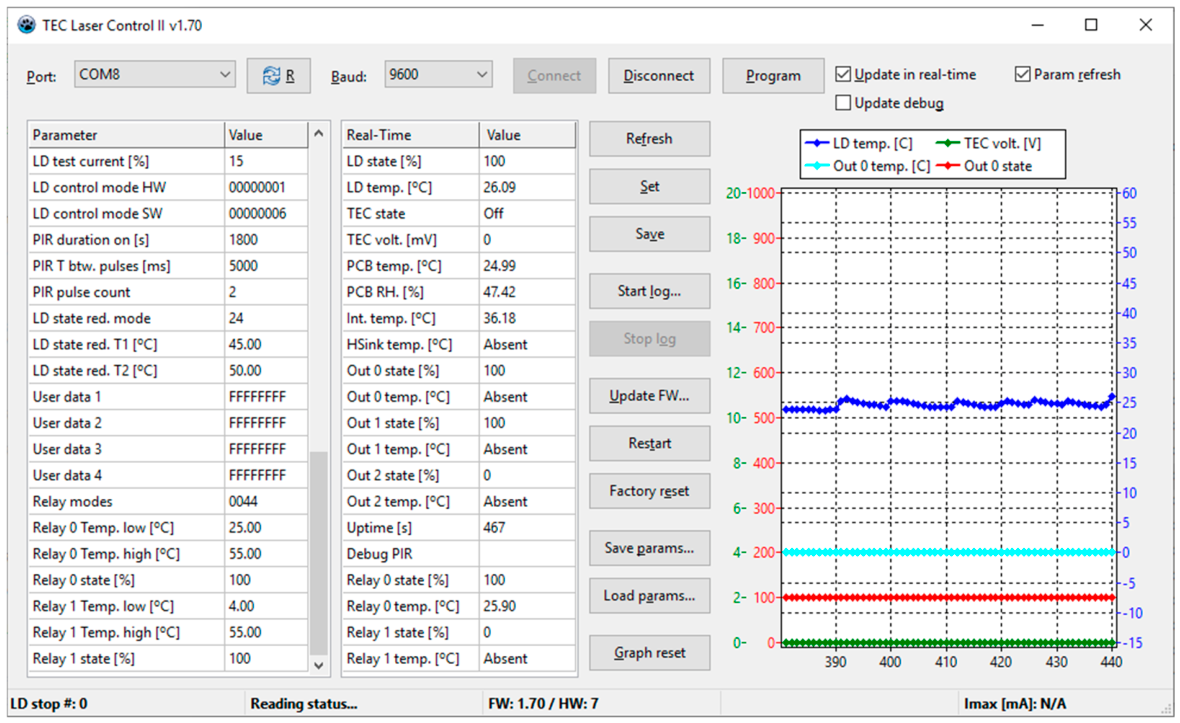Click the TEC volt. green legend marker
This screenshot has height=723, width=1180.
(948, 143)
